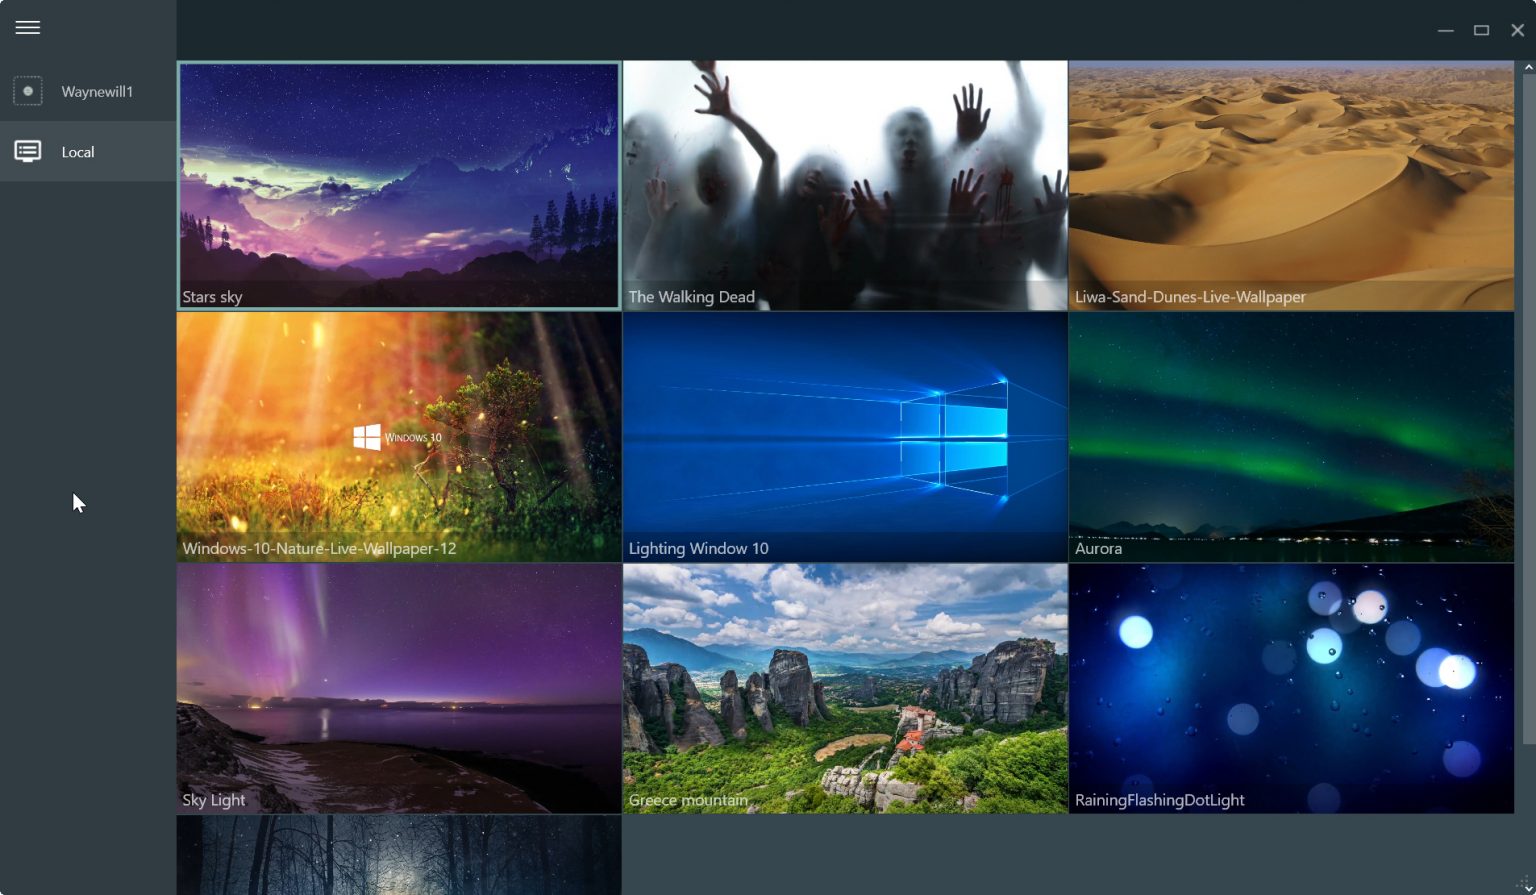The height and width of the screenshot is (895, 1536).
Task: Select the "Stars sky" wallpaper
Action: coord(398,185)
